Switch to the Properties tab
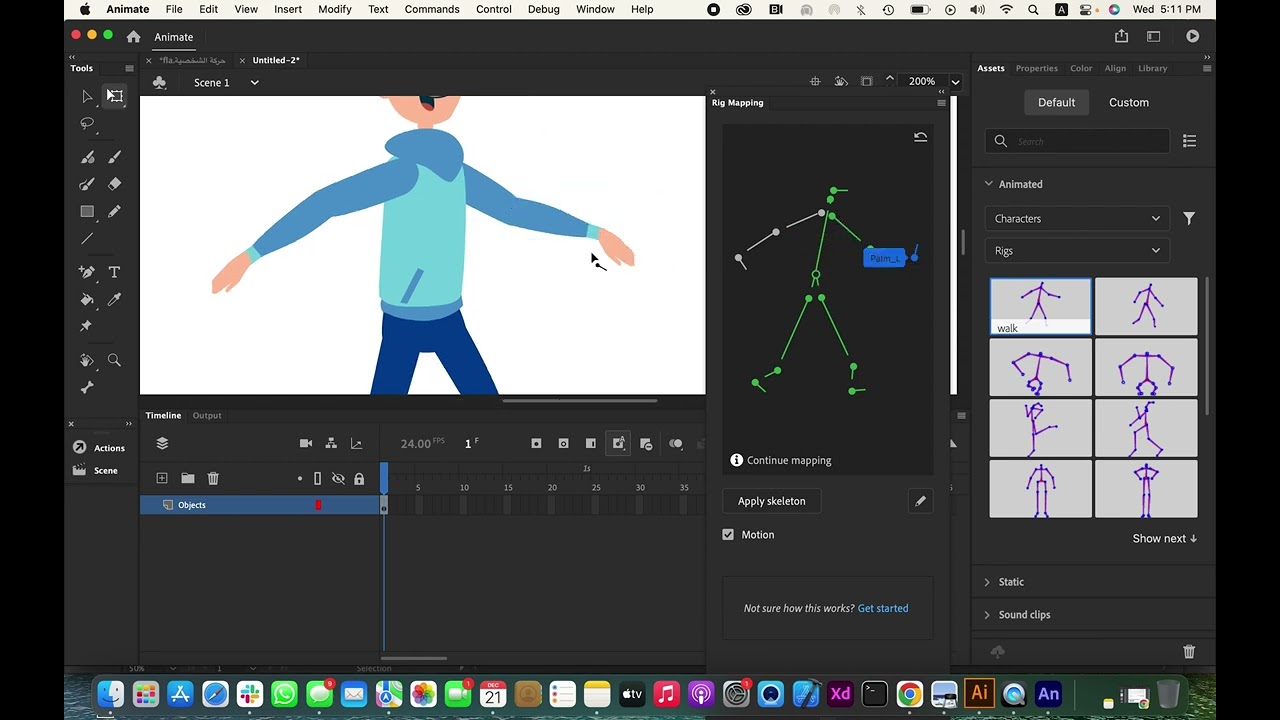 coord(1036,68)
